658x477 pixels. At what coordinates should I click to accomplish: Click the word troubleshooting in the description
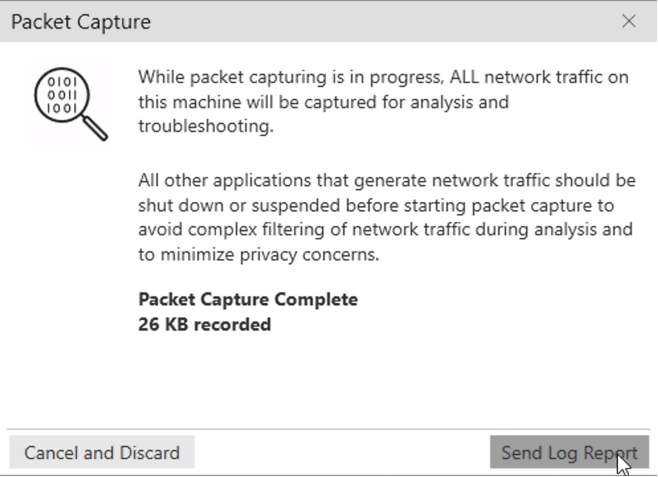click(x=206, y=126)
